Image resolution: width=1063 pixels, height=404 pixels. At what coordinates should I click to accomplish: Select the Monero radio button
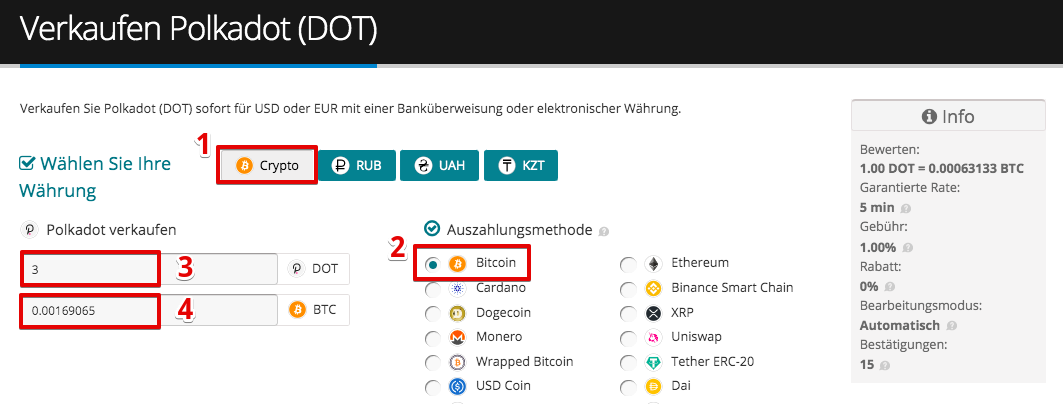click(433, 338)
